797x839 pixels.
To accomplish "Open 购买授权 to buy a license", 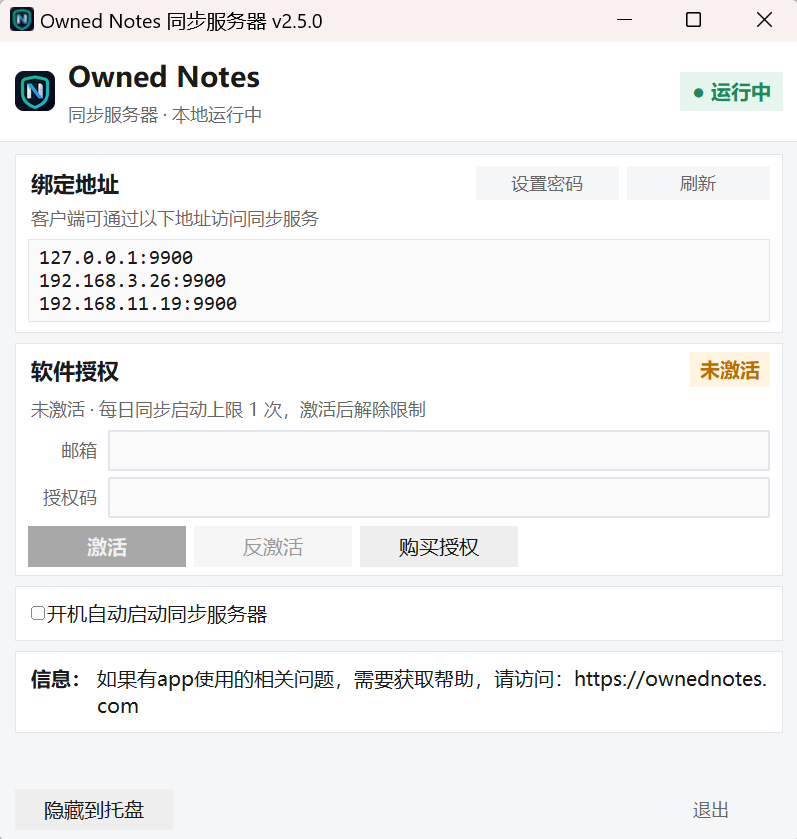I will [x=439, y=546].
